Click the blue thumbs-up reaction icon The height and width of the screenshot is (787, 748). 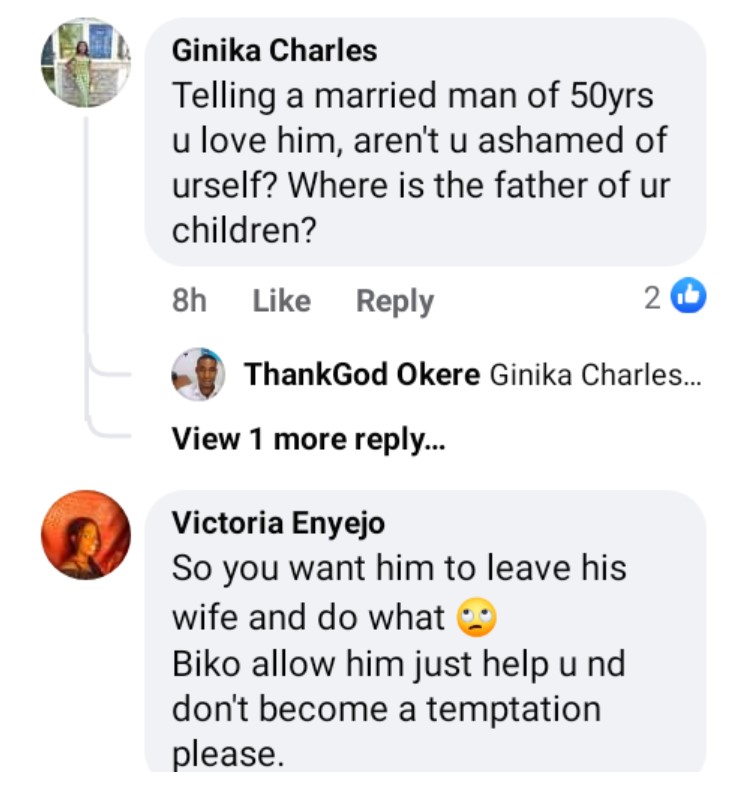click(690, 297)
